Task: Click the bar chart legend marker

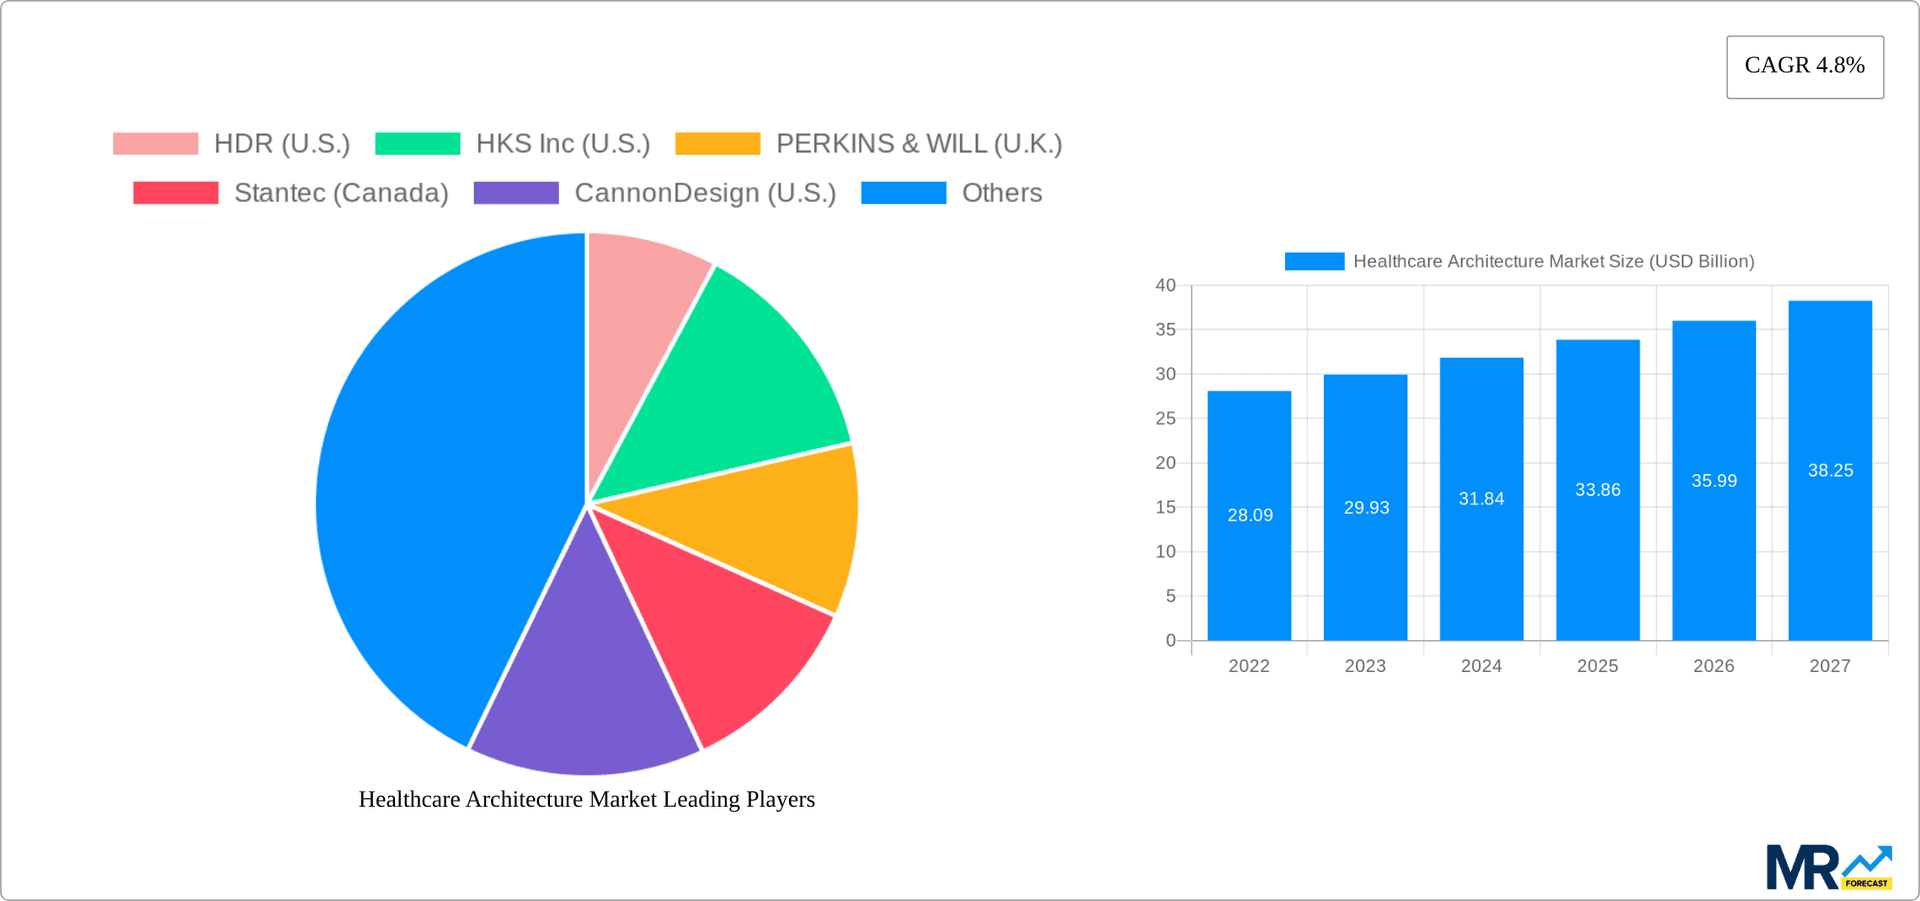Action: 1312,261
